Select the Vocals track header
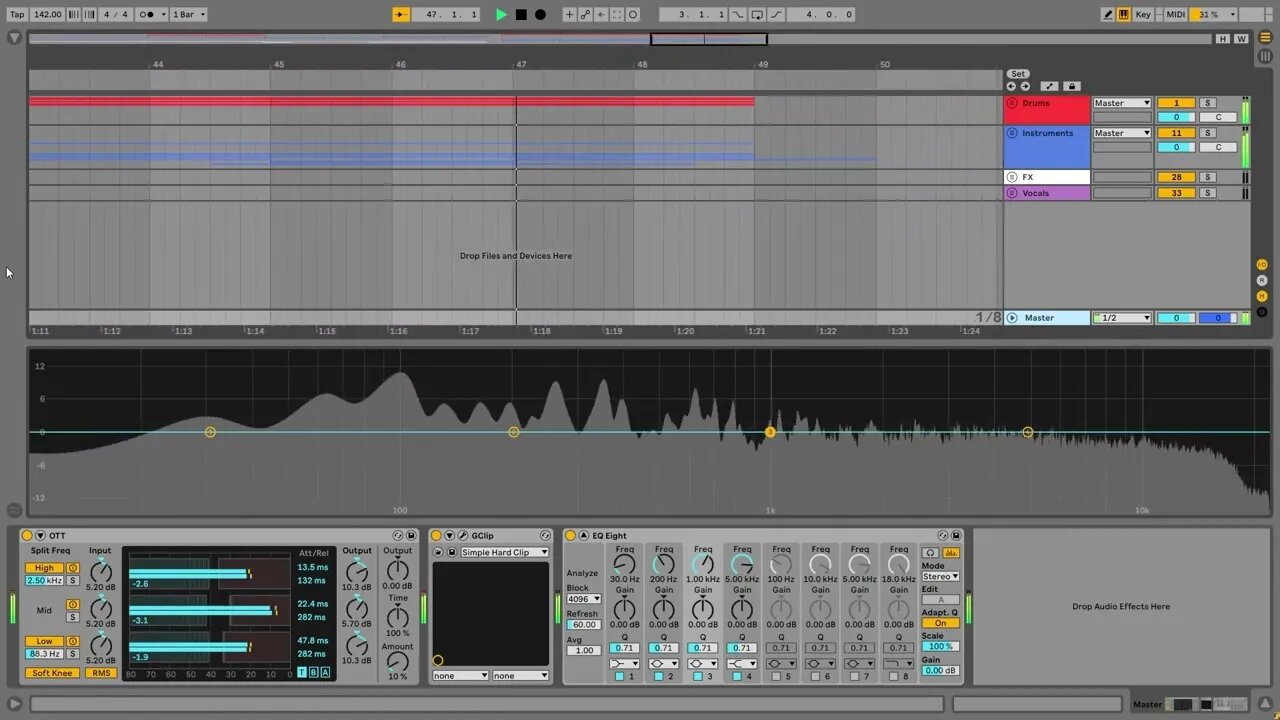Screen dimensions: 1280x720 coord(1047,193)
